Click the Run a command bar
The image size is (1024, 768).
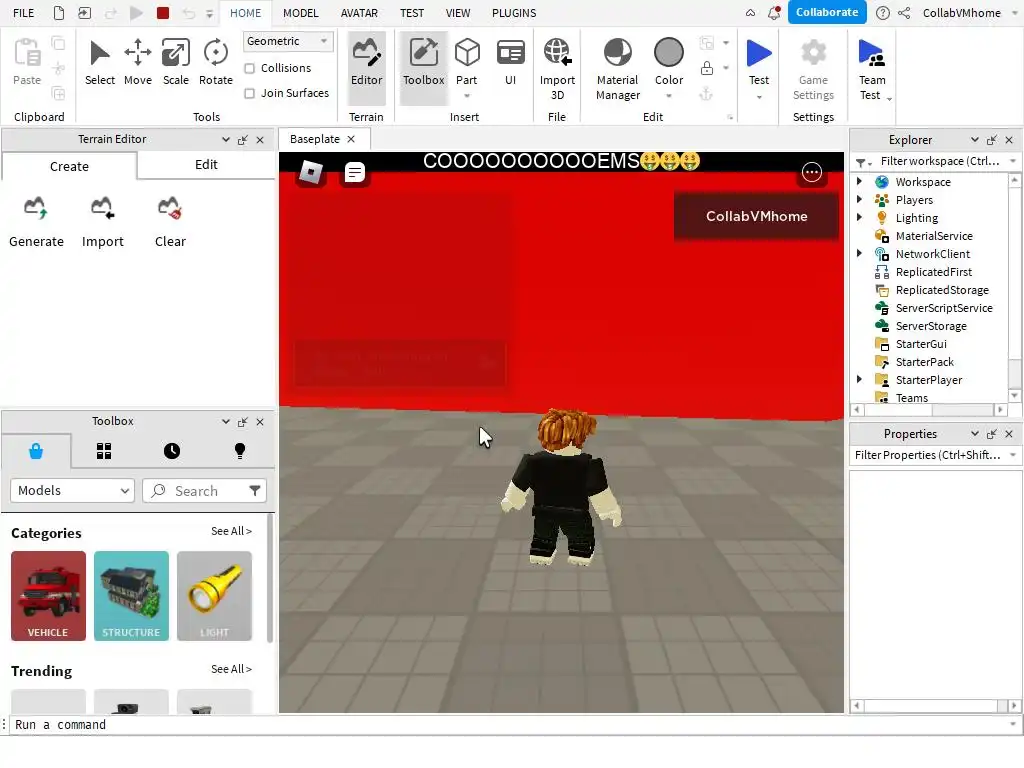509,725
